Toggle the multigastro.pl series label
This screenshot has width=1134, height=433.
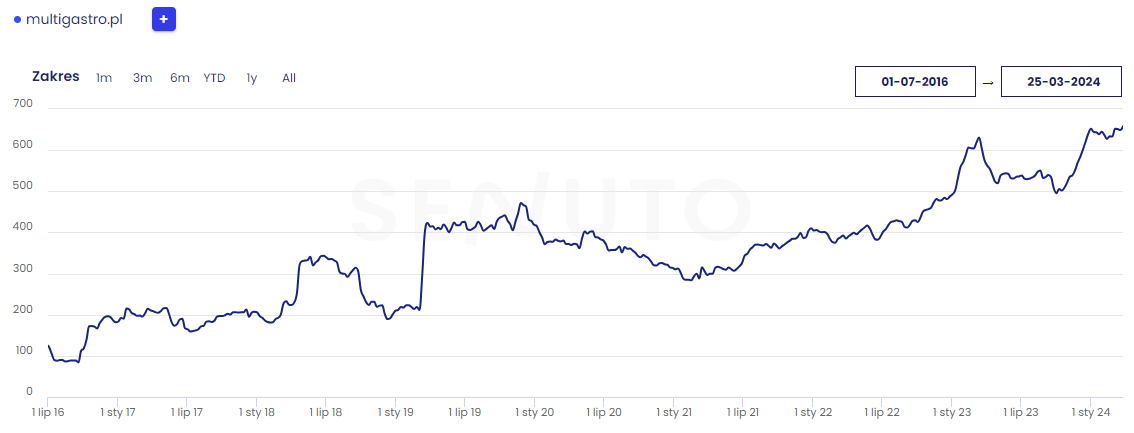point(74,20)
